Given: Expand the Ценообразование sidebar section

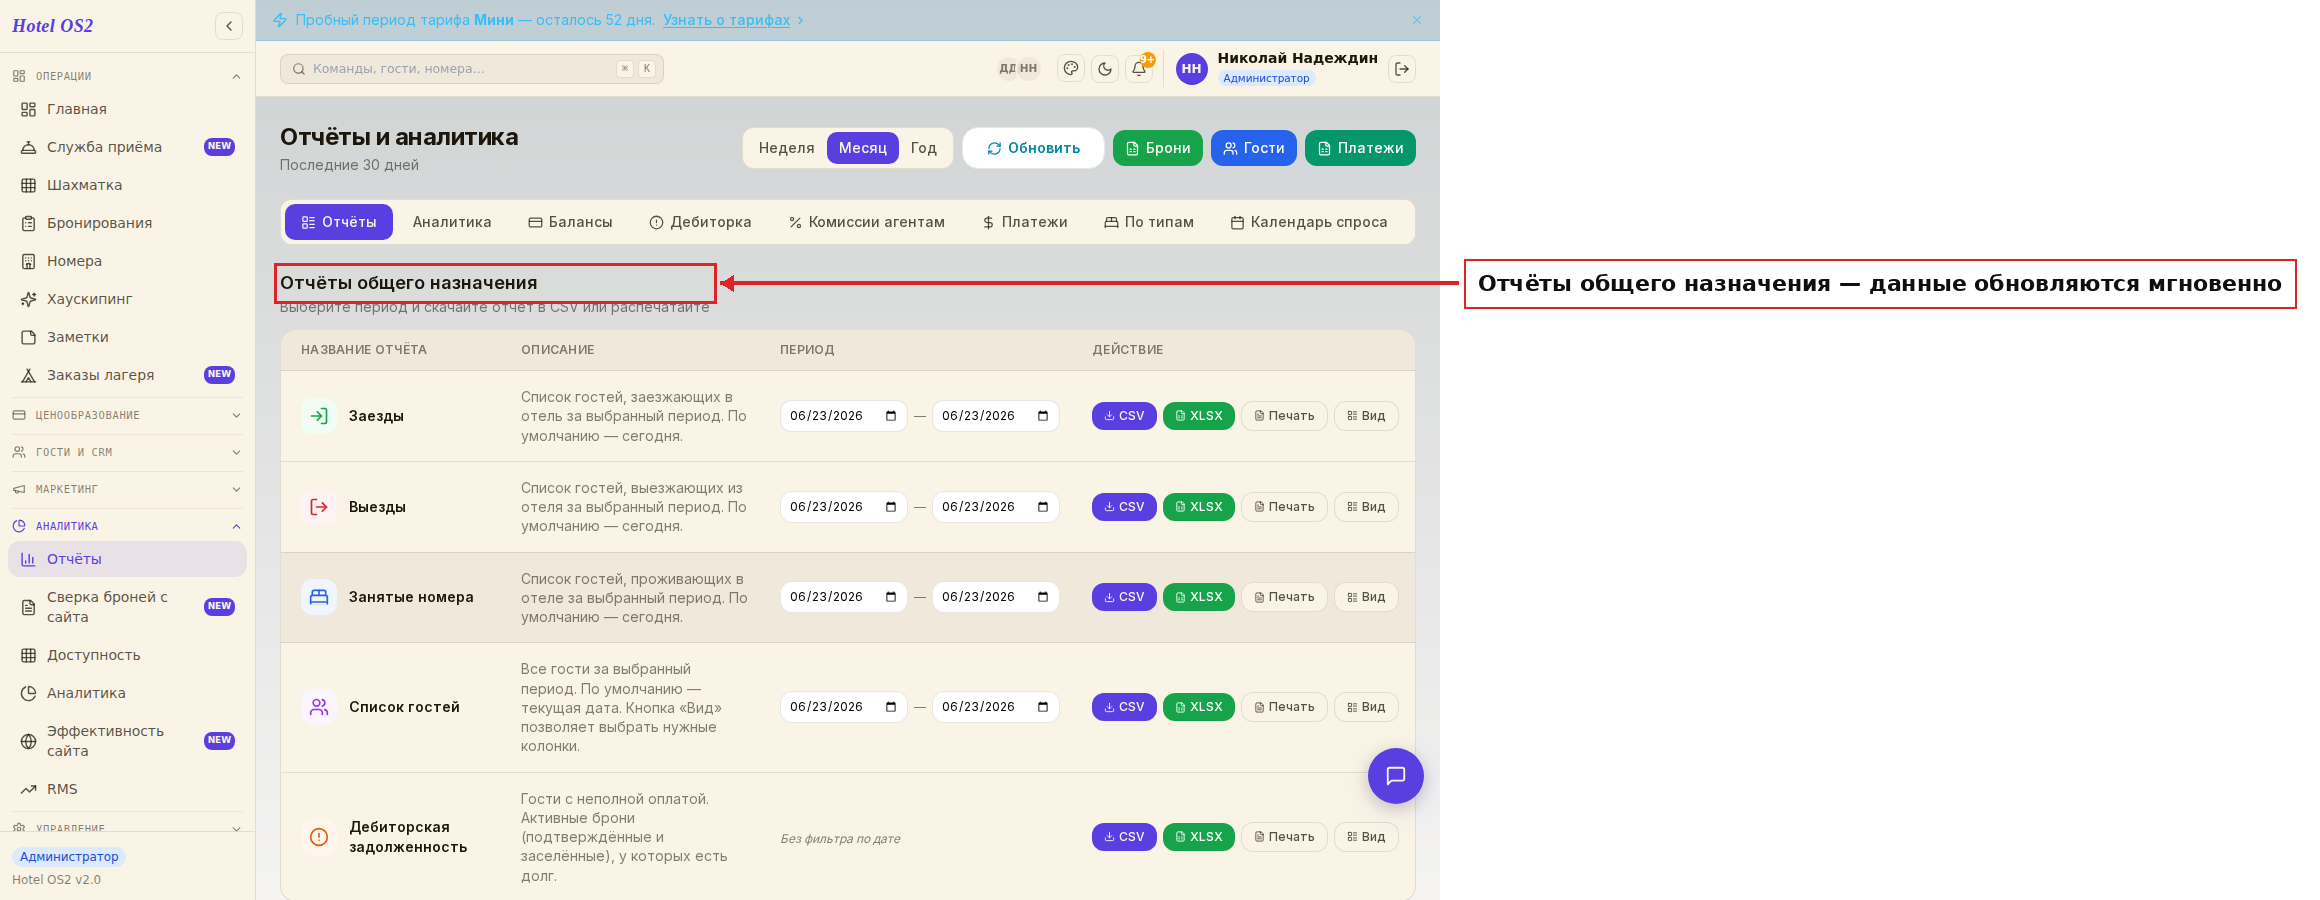Looking at the screenshot, I should click(127, 415).
